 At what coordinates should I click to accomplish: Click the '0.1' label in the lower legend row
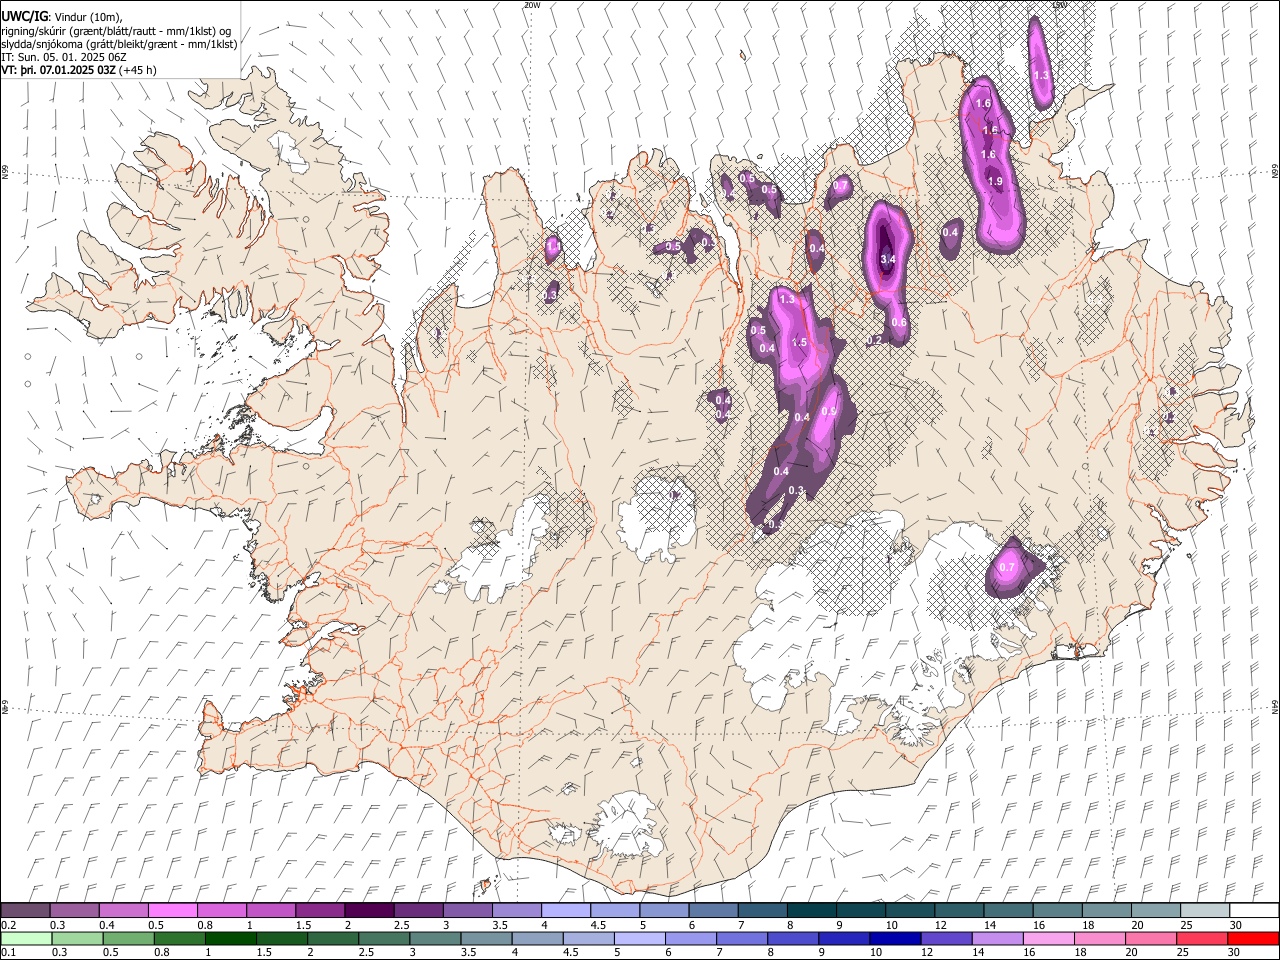[7, 953]
